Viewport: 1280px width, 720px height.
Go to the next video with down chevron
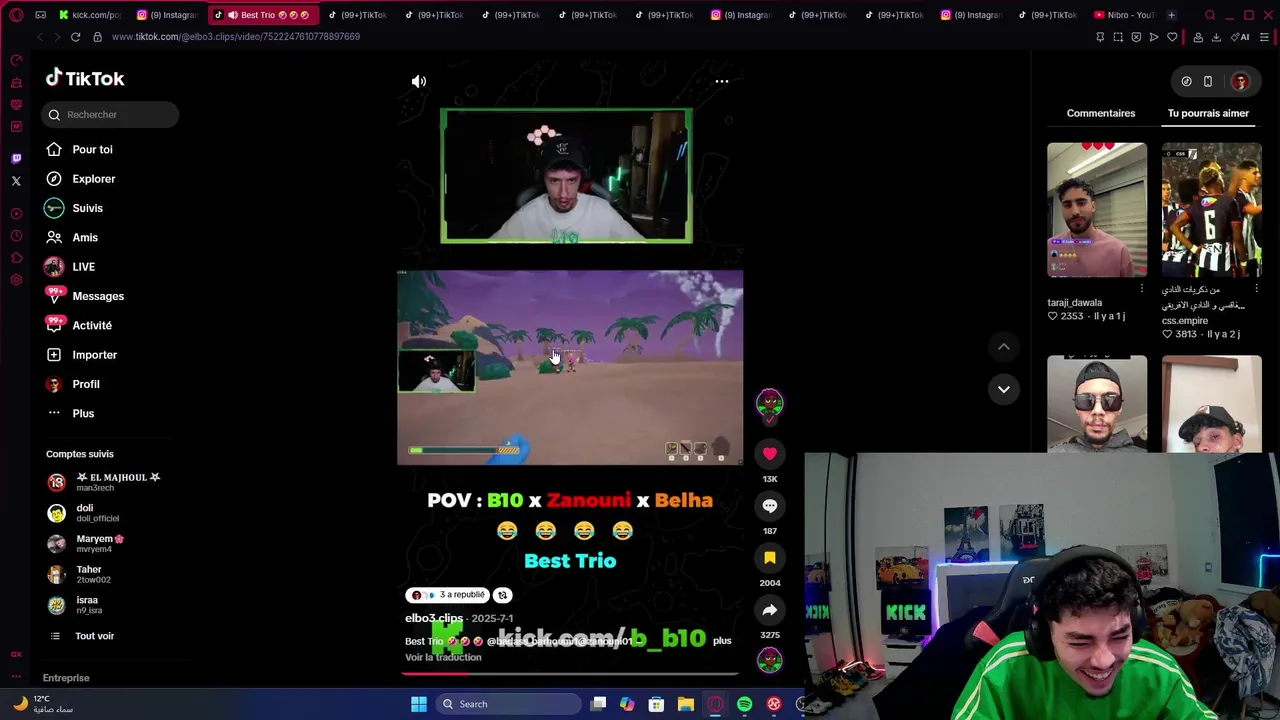[1003, 389]
